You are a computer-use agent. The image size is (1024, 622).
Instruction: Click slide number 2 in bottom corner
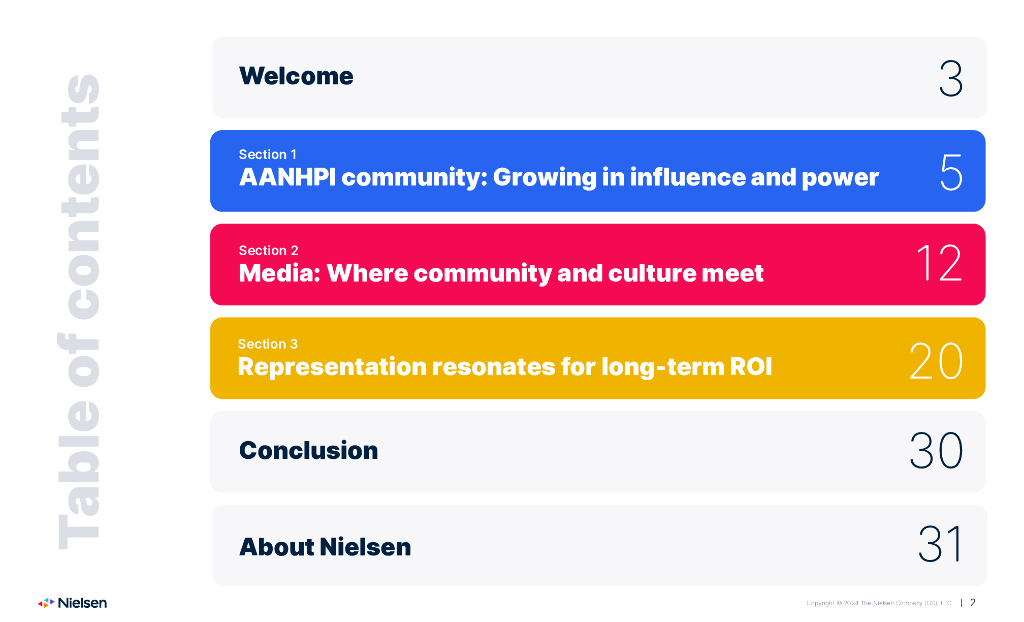pyautogui.click(x=973, y=602)
